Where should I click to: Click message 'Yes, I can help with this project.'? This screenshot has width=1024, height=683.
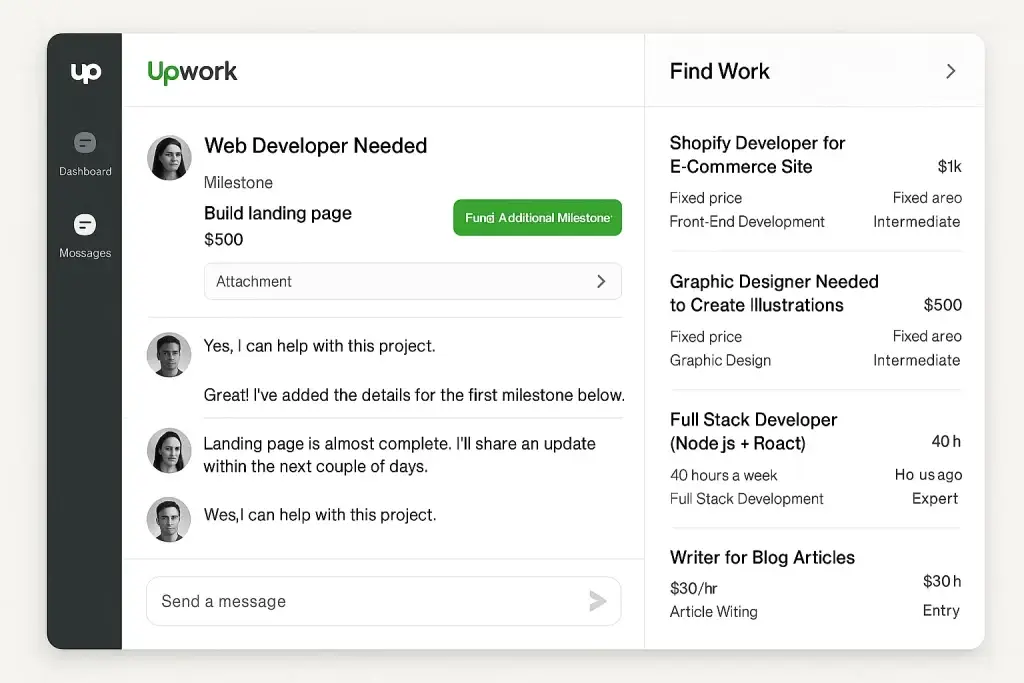319,346
